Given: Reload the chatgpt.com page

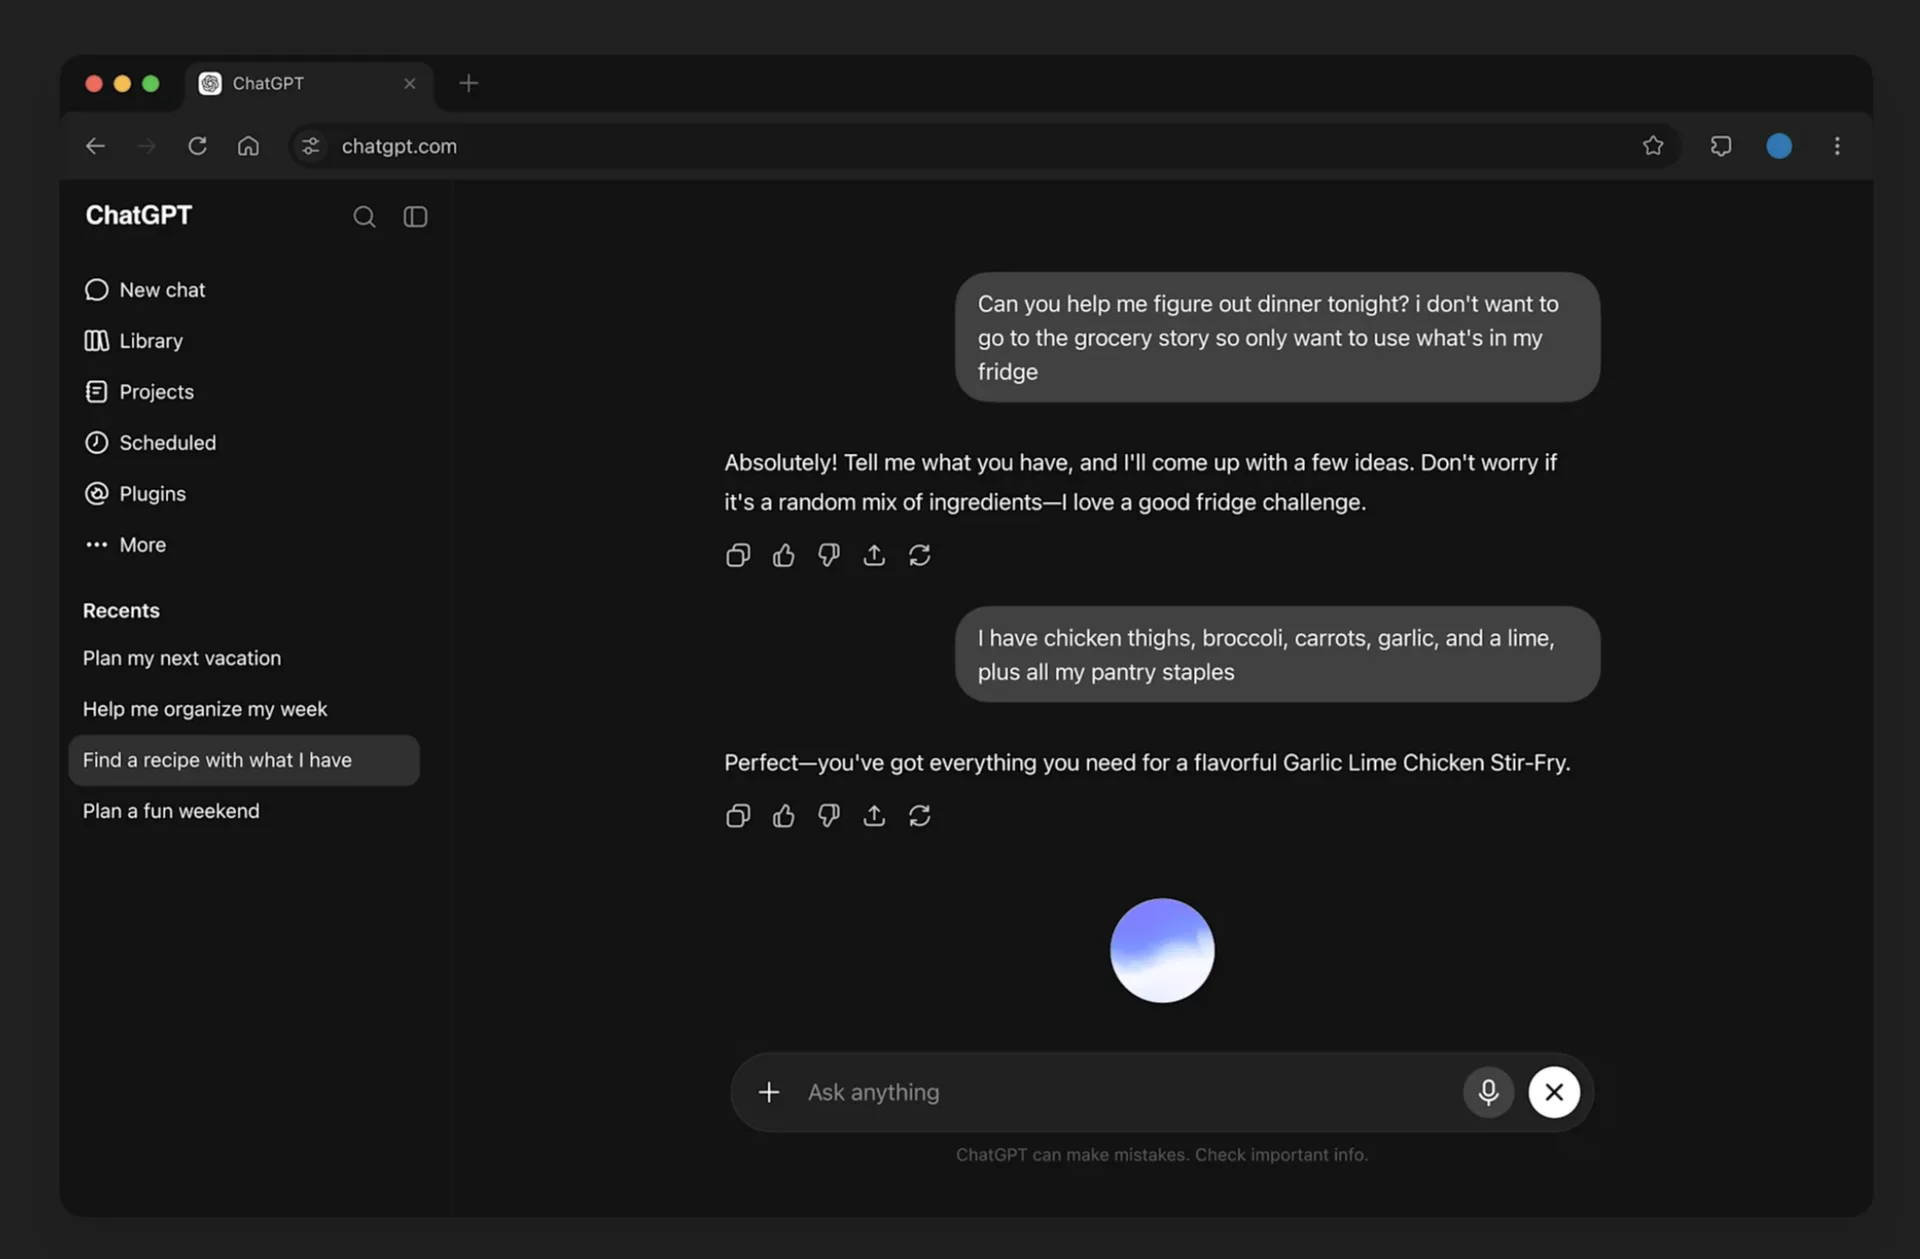Looking at the screenshot, I should (x=197, y=146).
